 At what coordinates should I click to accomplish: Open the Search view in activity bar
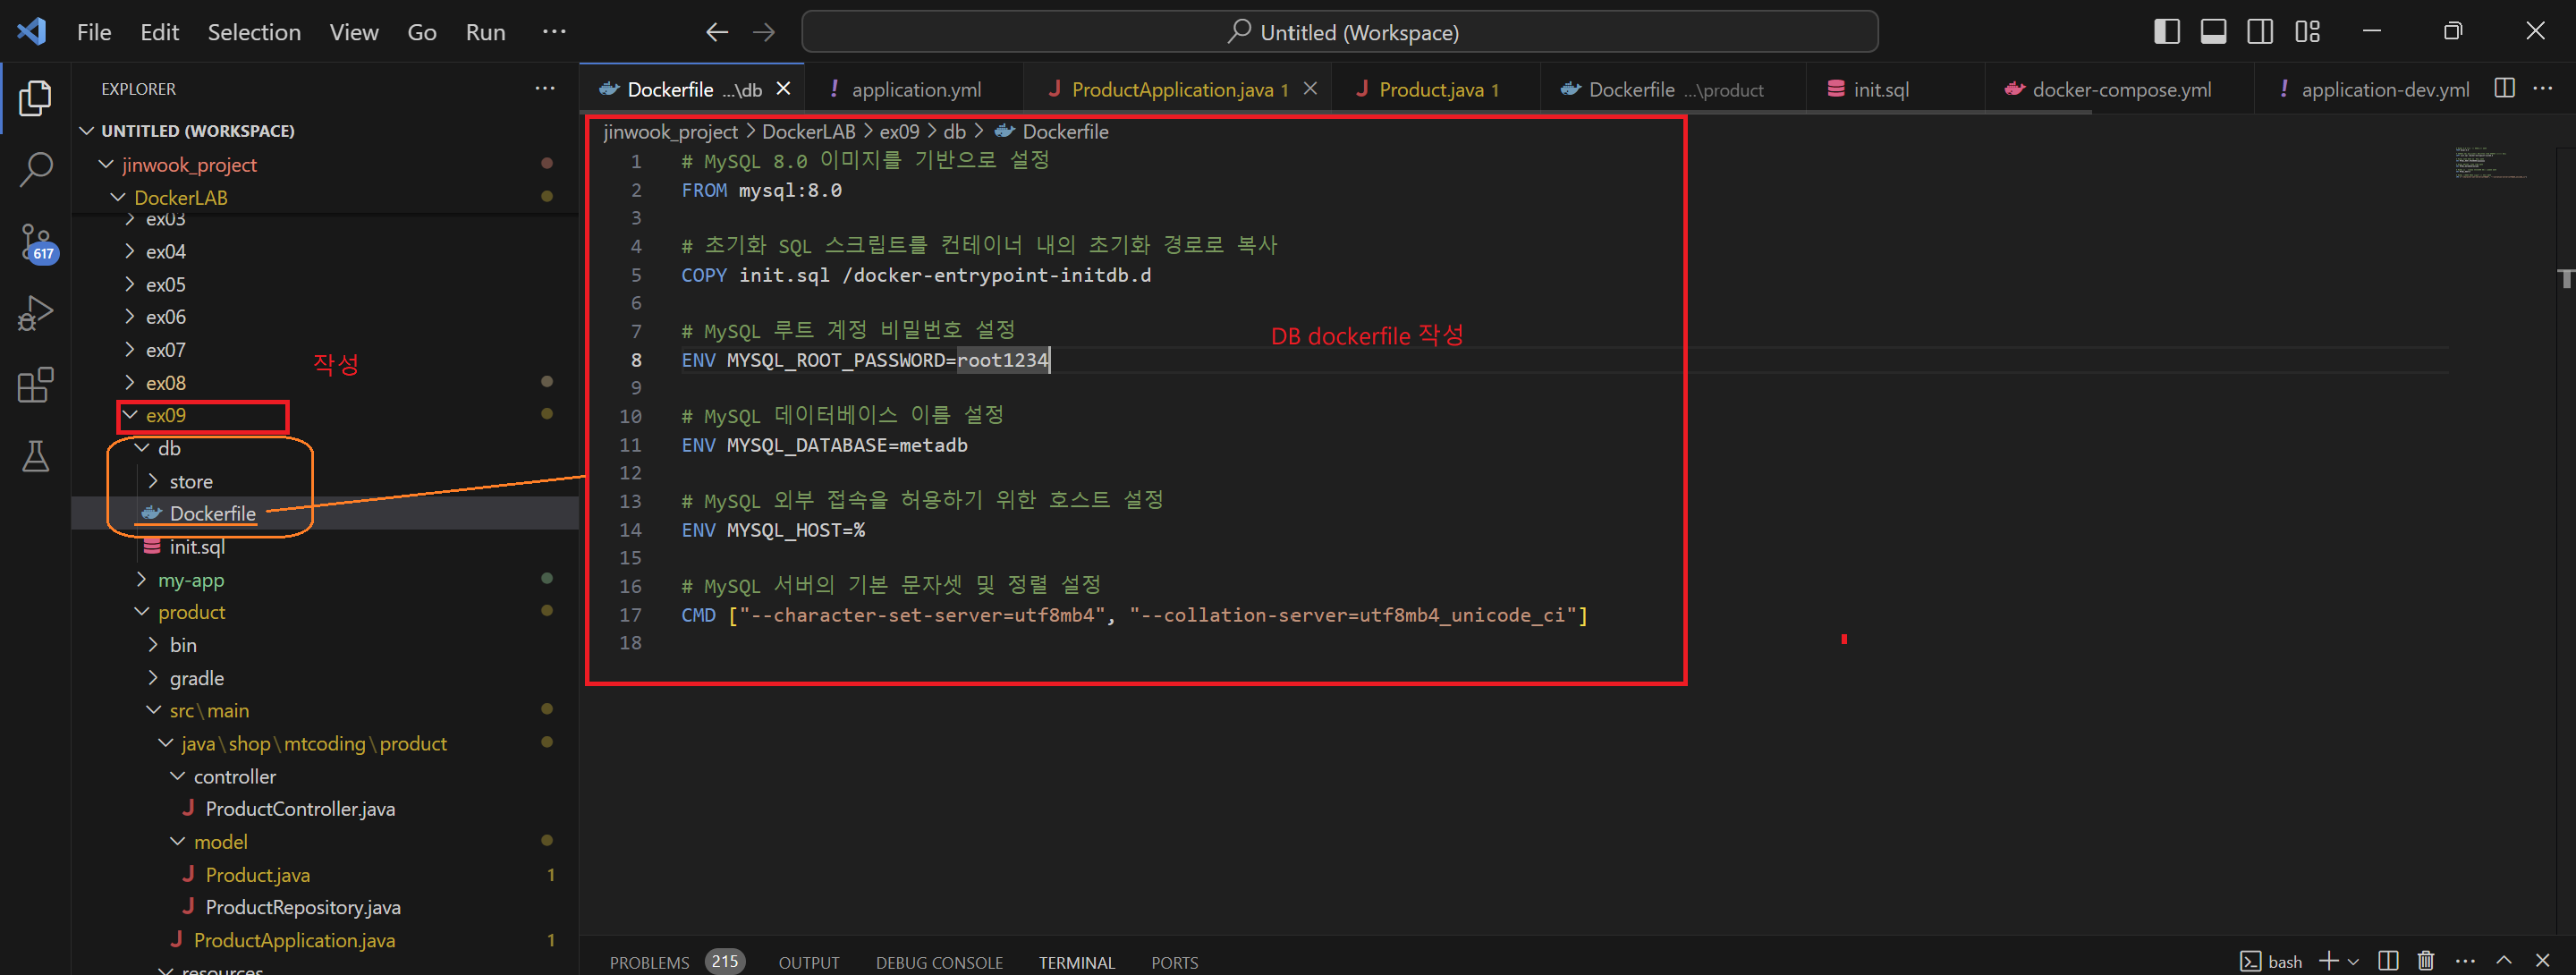coord(36,170)
